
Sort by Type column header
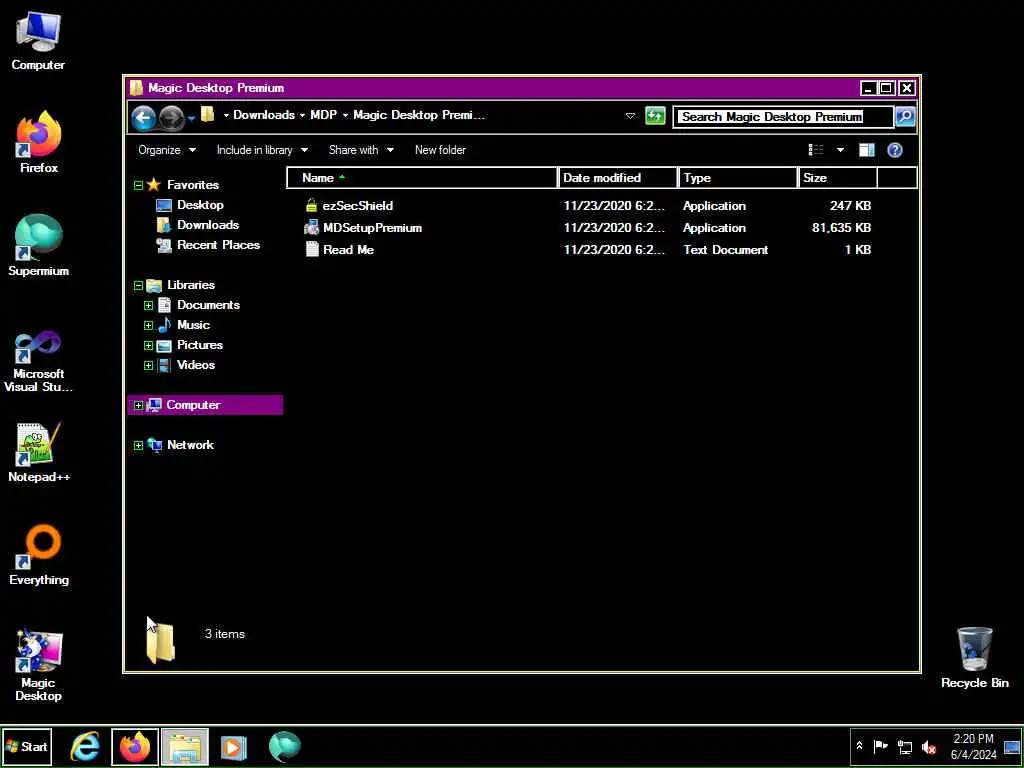click(738, 178)
